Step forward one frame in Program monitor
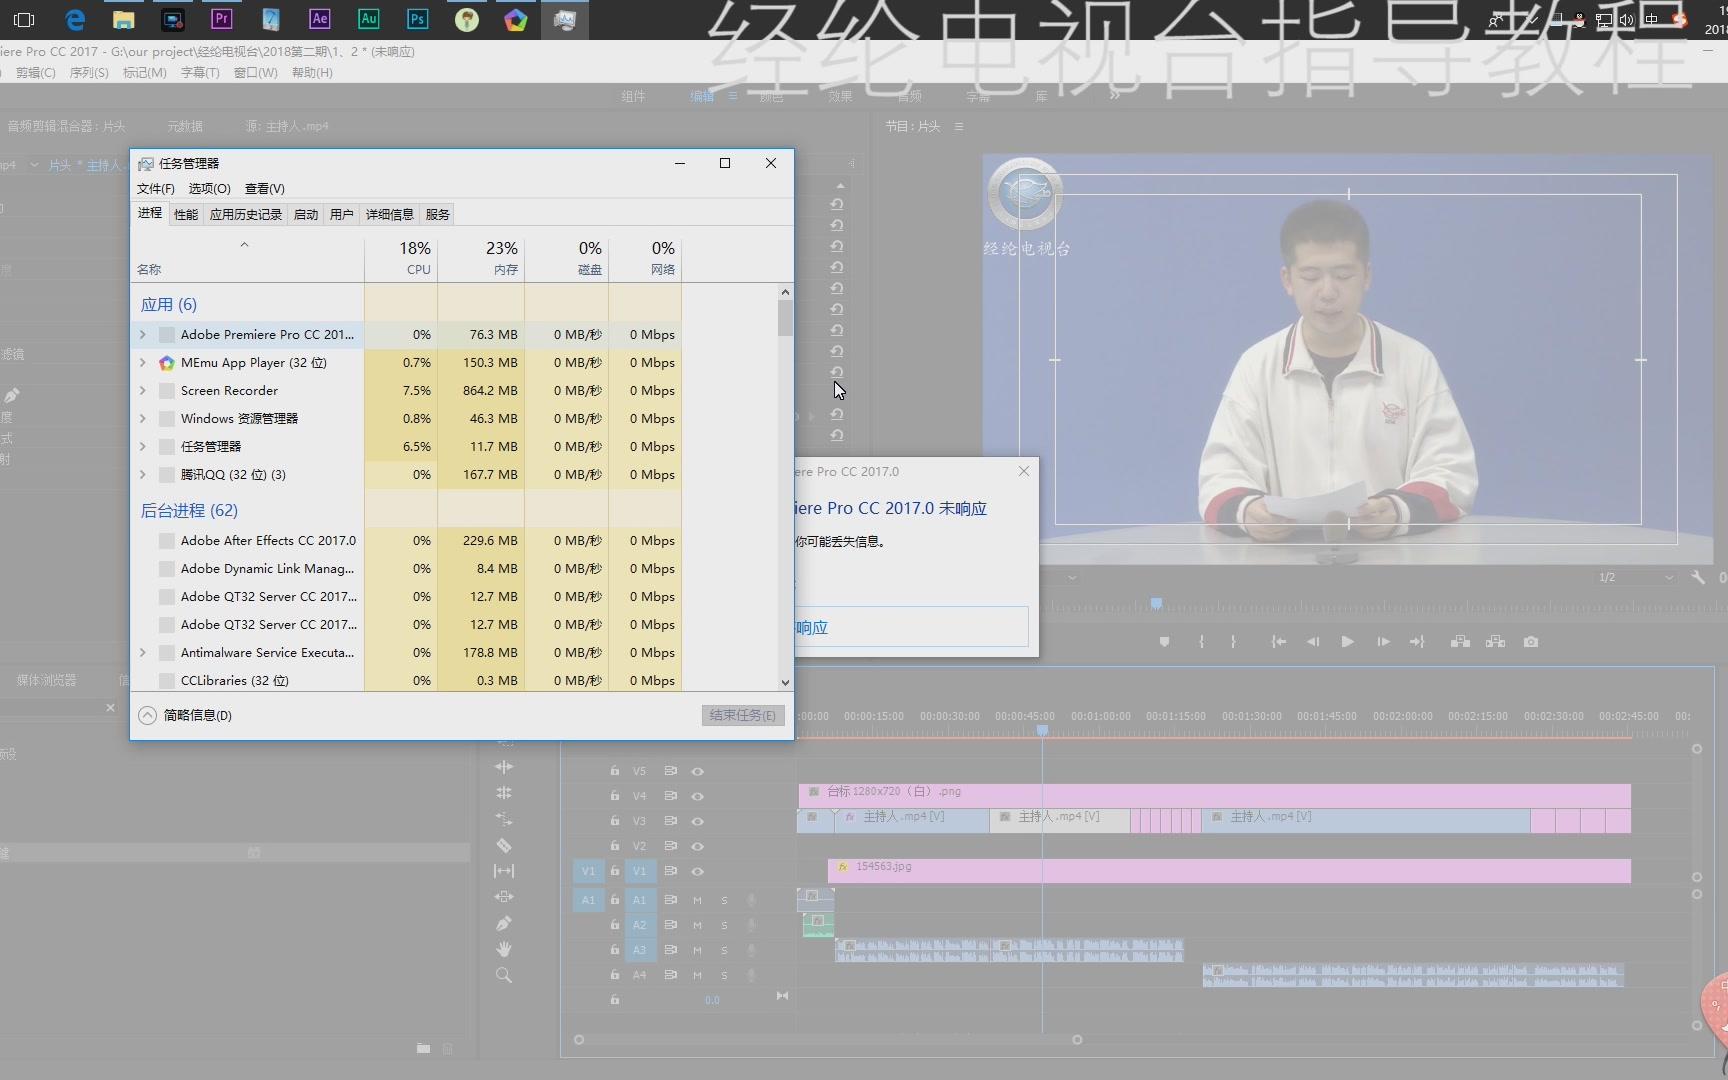This screenshot has width=1728, height=1080. 1383,642
